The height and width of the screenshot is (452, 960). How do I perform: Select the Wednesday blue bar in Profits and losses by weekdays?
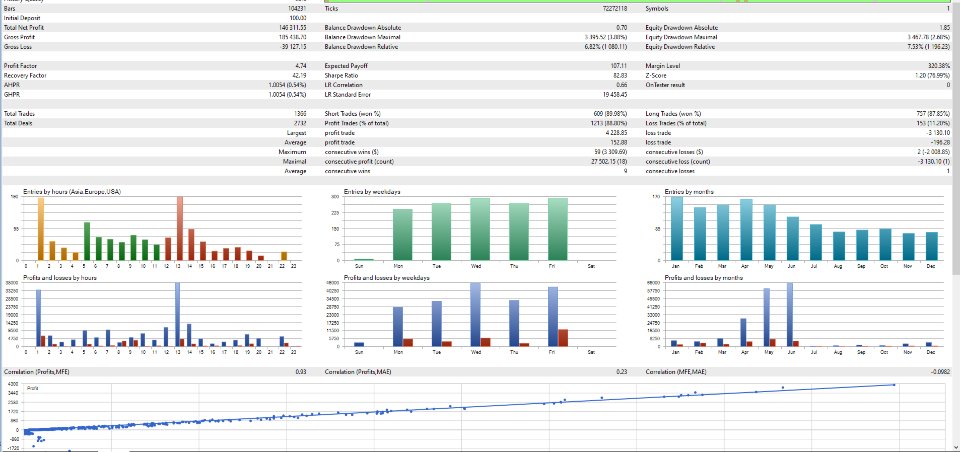click(475, 314)
